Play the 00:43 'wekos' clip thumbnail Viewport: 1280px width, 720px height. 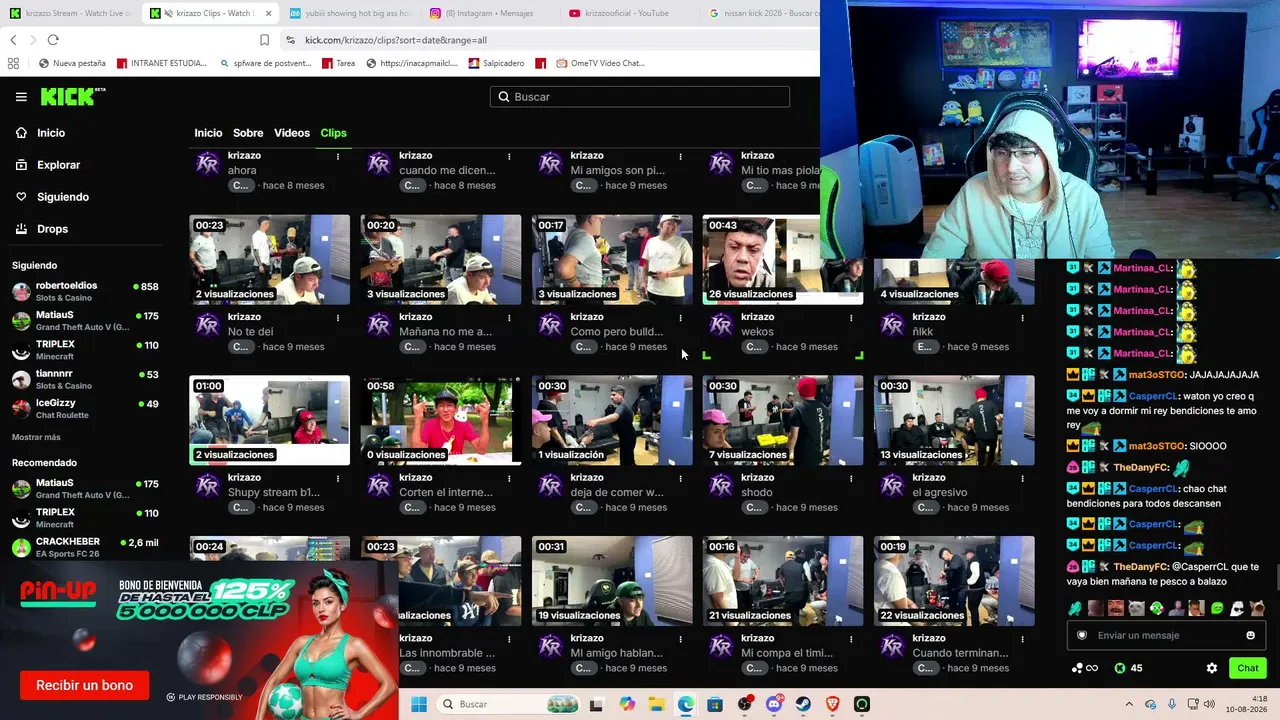point(783,259)
